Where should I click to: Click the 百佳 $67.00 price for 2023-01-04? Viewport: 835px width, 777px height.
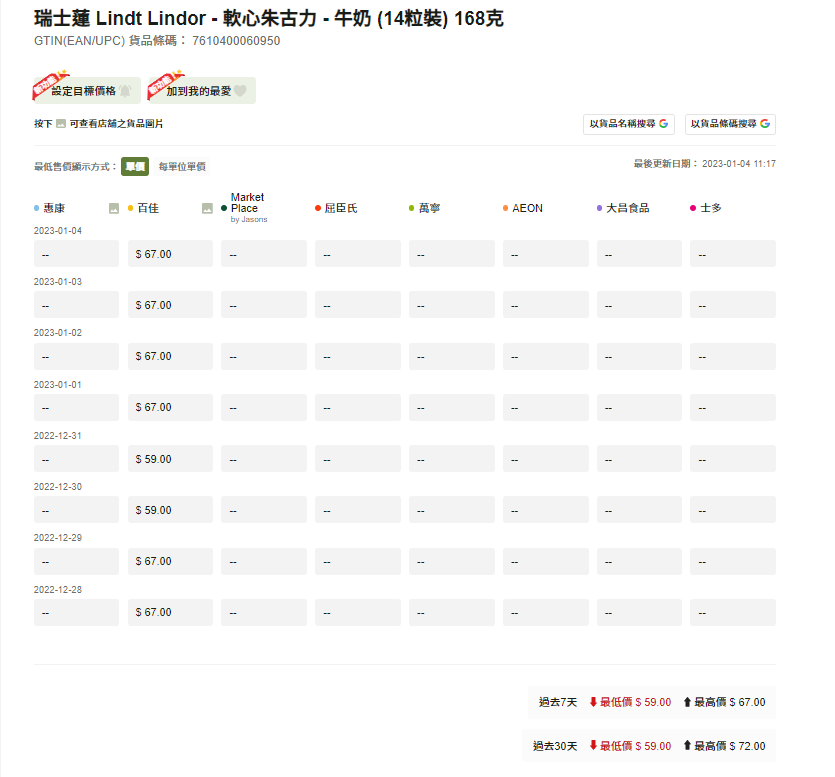pos(170,254)
